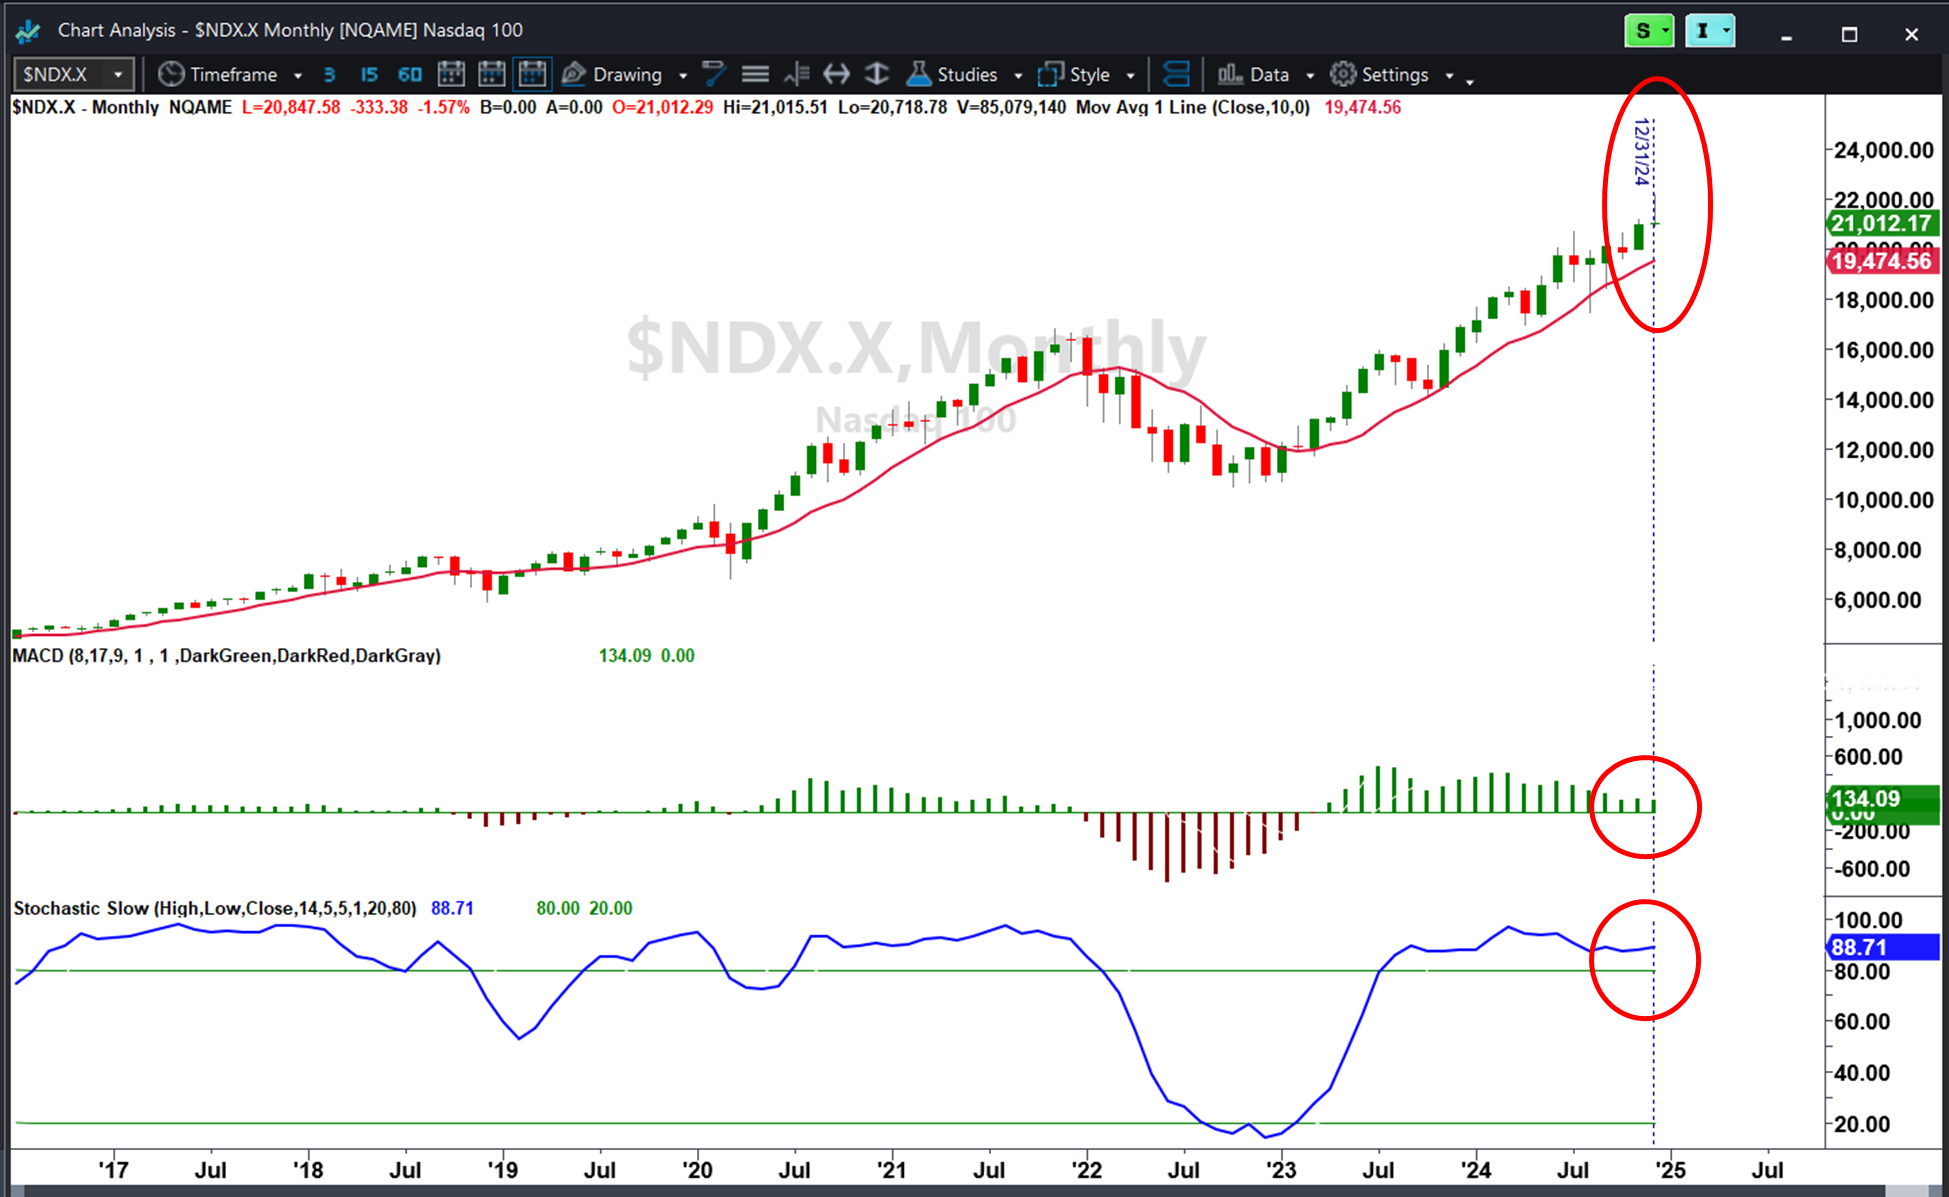1949x1197 pixels.
Task: Click the horizontal lines tool icon
Action: 755,74
